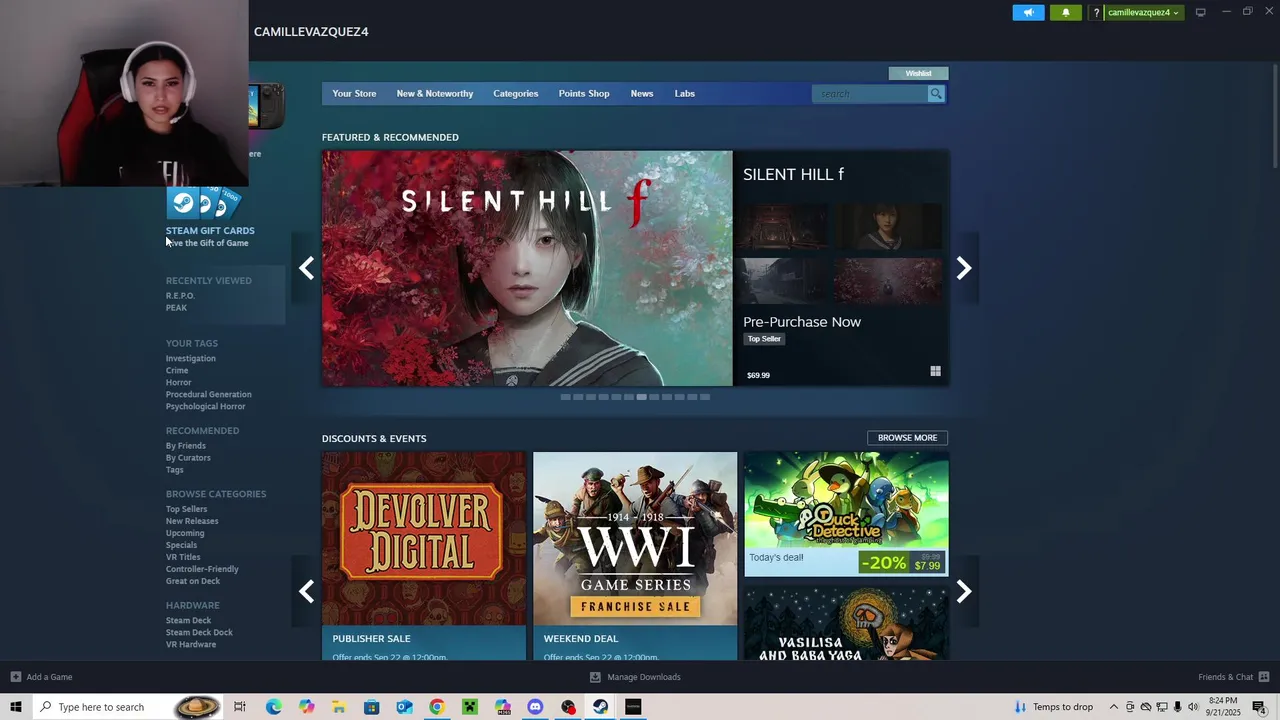This screenshot has height=720, width=1280.
Task: Open recommendations By Curators
Action: 188,458
